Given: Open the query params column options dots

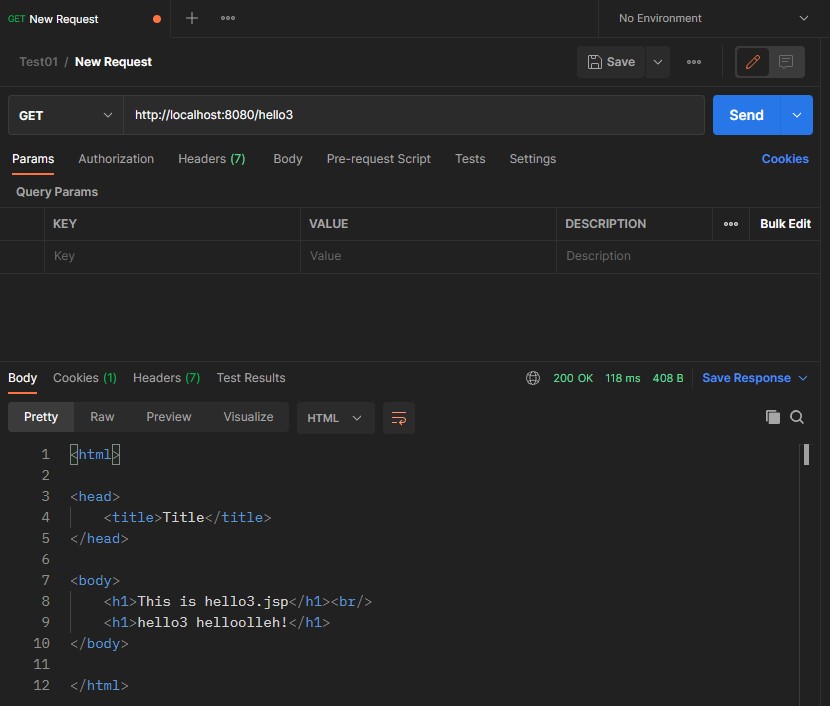Looking at the screenshot, I should [731, 224].
